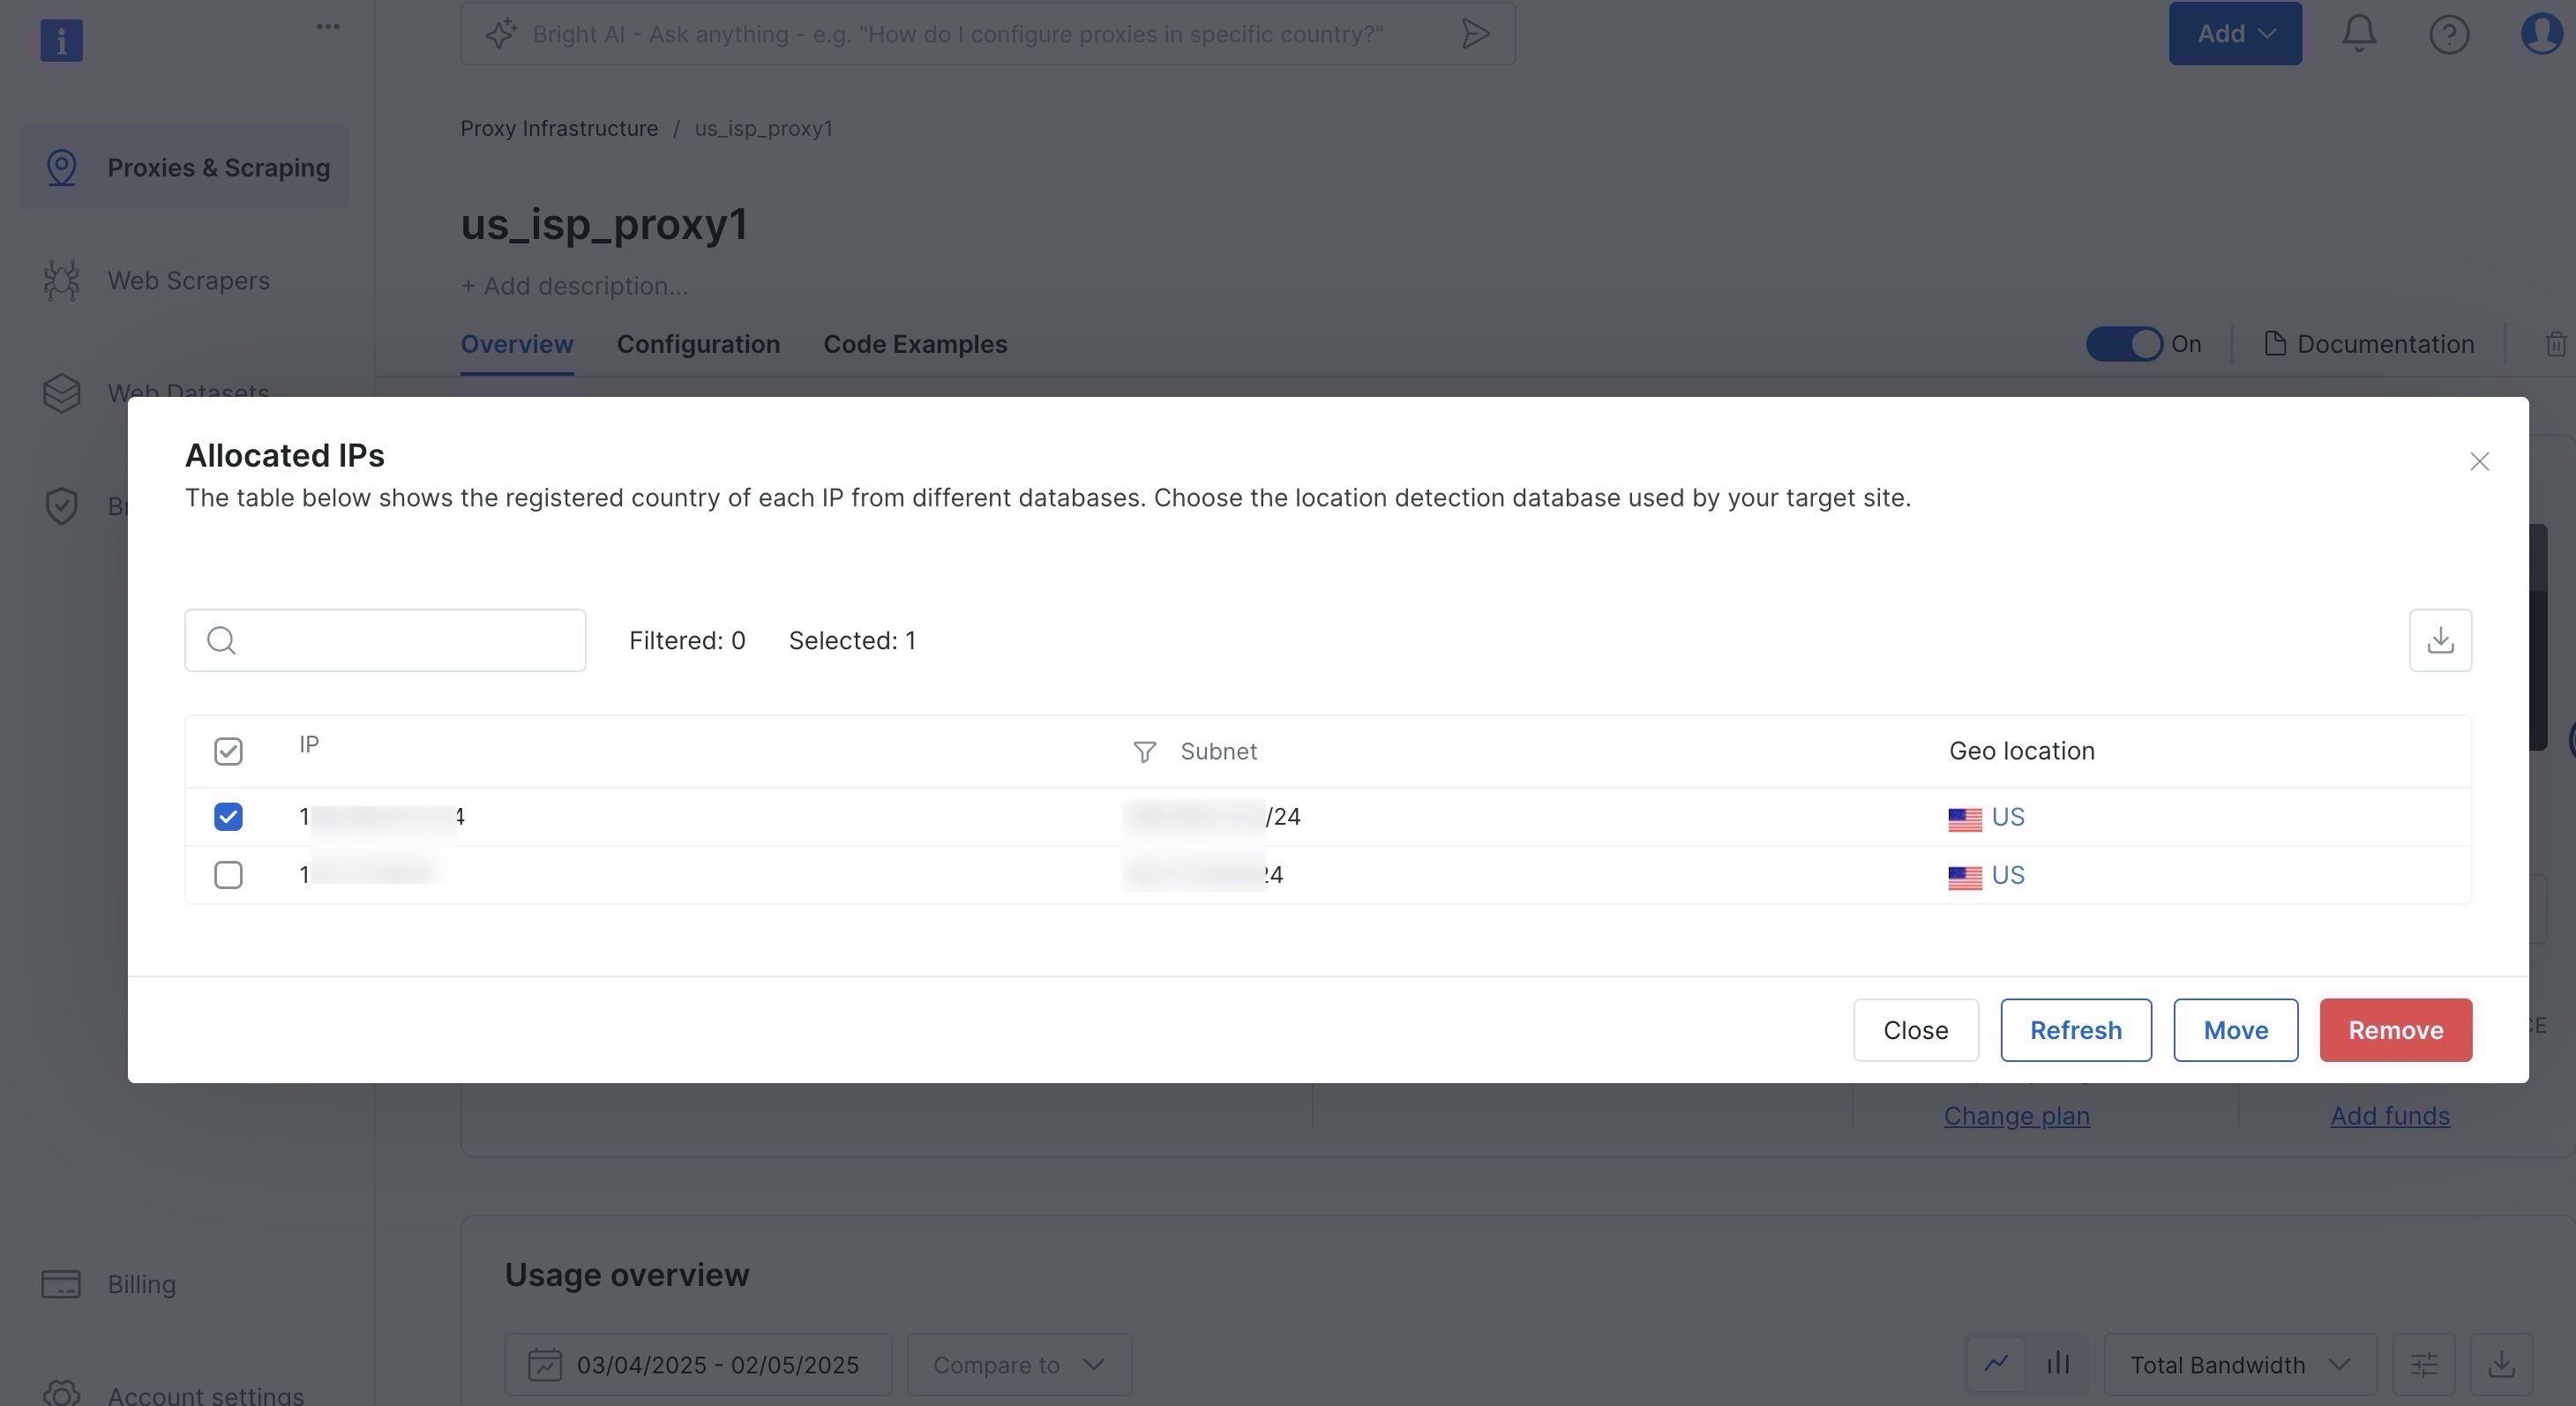
Task: Click the sidebar three-dots menu icon
Action: [328, 27]
